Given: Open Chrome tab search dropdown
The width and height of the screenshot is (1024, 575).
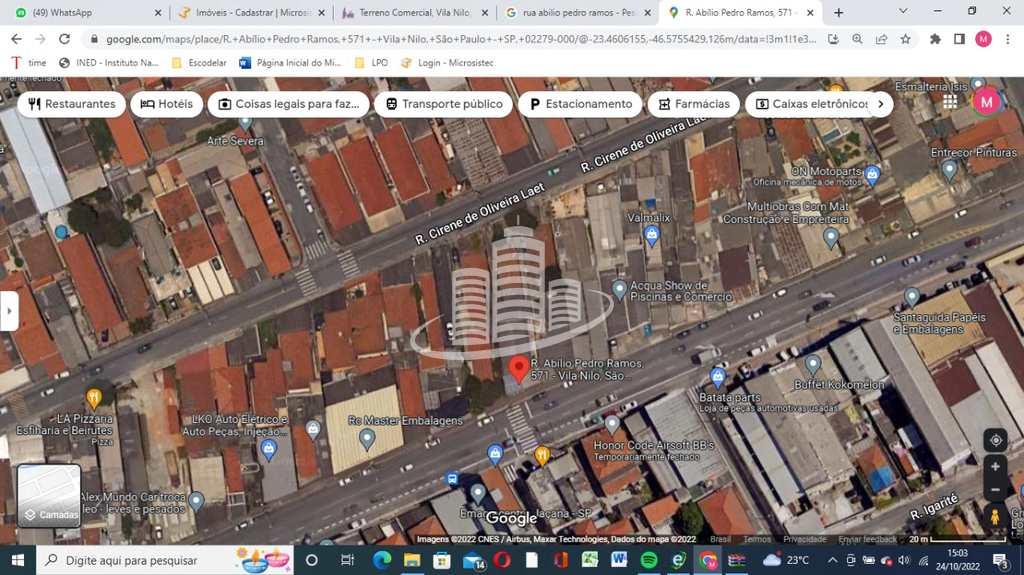Looking at the screenshot, I should (903, 12).
